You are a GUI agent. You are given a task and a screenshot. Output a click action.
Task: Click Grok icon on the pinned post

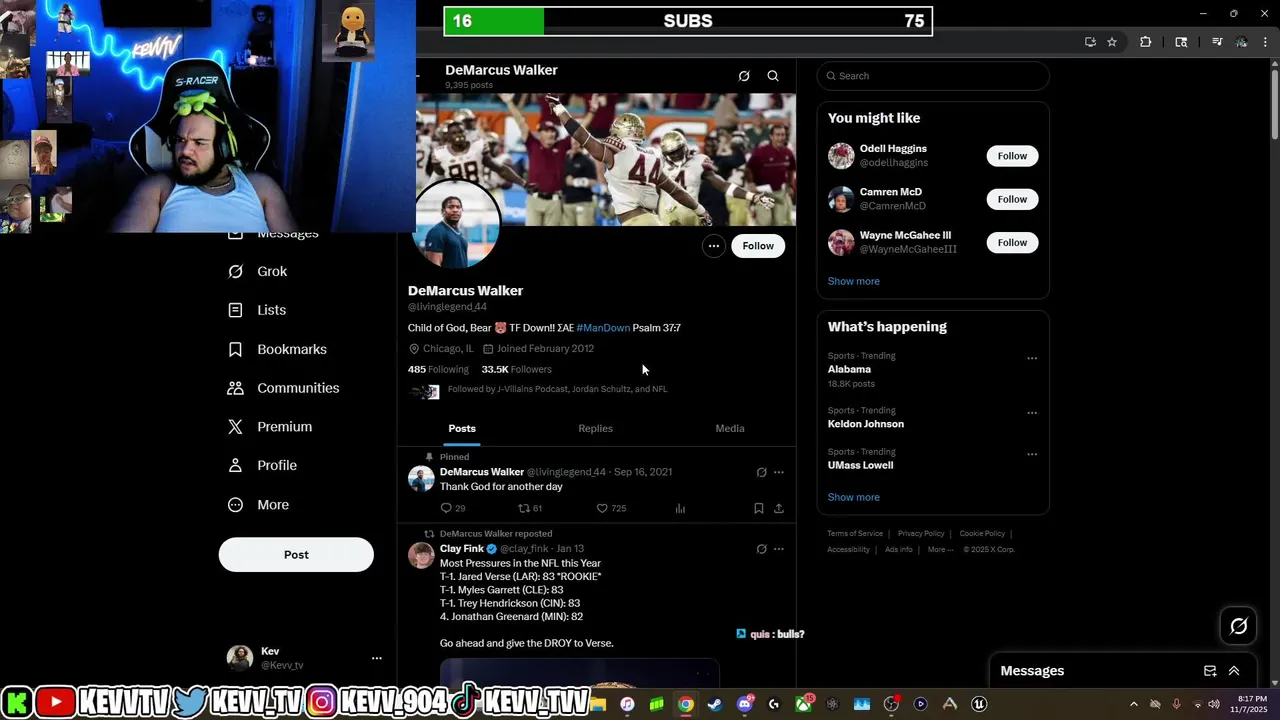[x=761, y=472]
